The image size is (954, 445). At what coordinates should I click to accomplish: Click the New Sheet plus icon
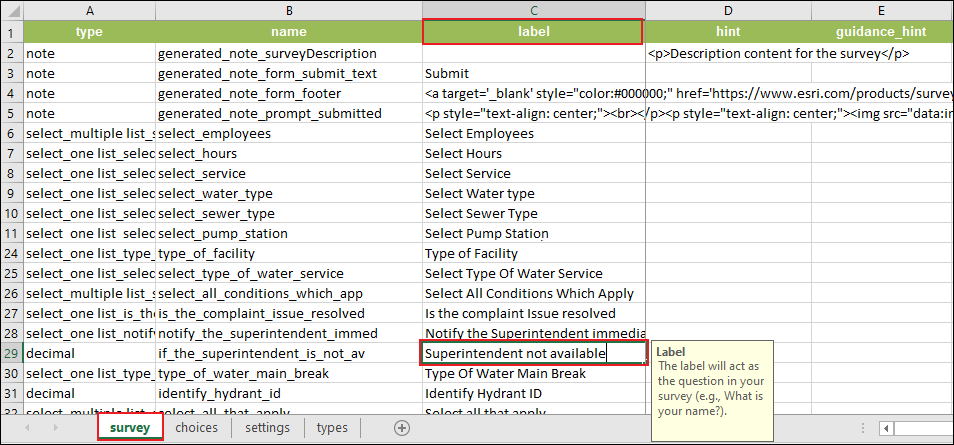coord(402,428)
